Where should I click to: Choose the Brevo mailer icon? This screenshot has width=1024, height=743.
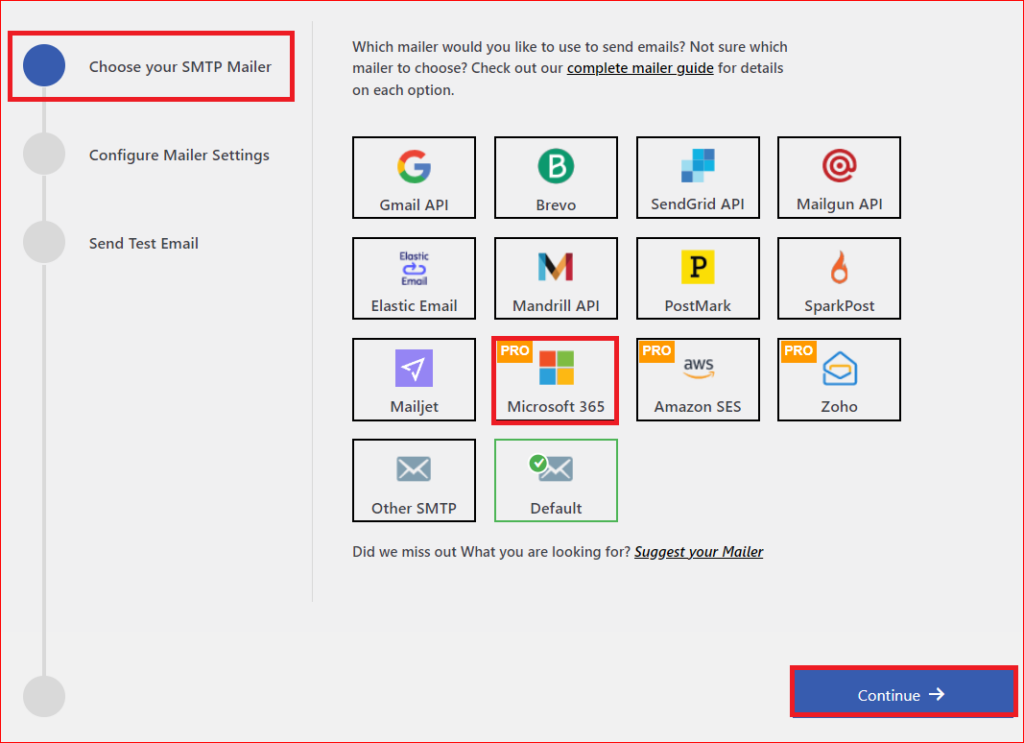[x=555, y=177]
